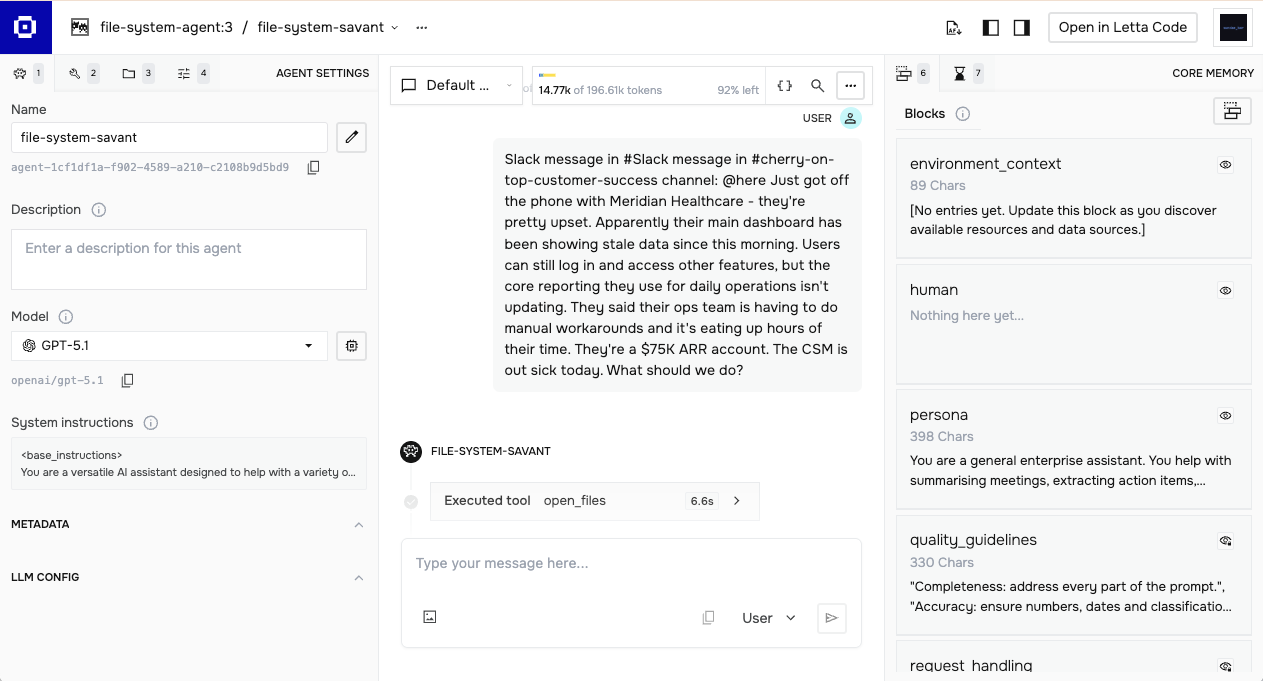Open chat more options ellipsis button

(850, 86)
